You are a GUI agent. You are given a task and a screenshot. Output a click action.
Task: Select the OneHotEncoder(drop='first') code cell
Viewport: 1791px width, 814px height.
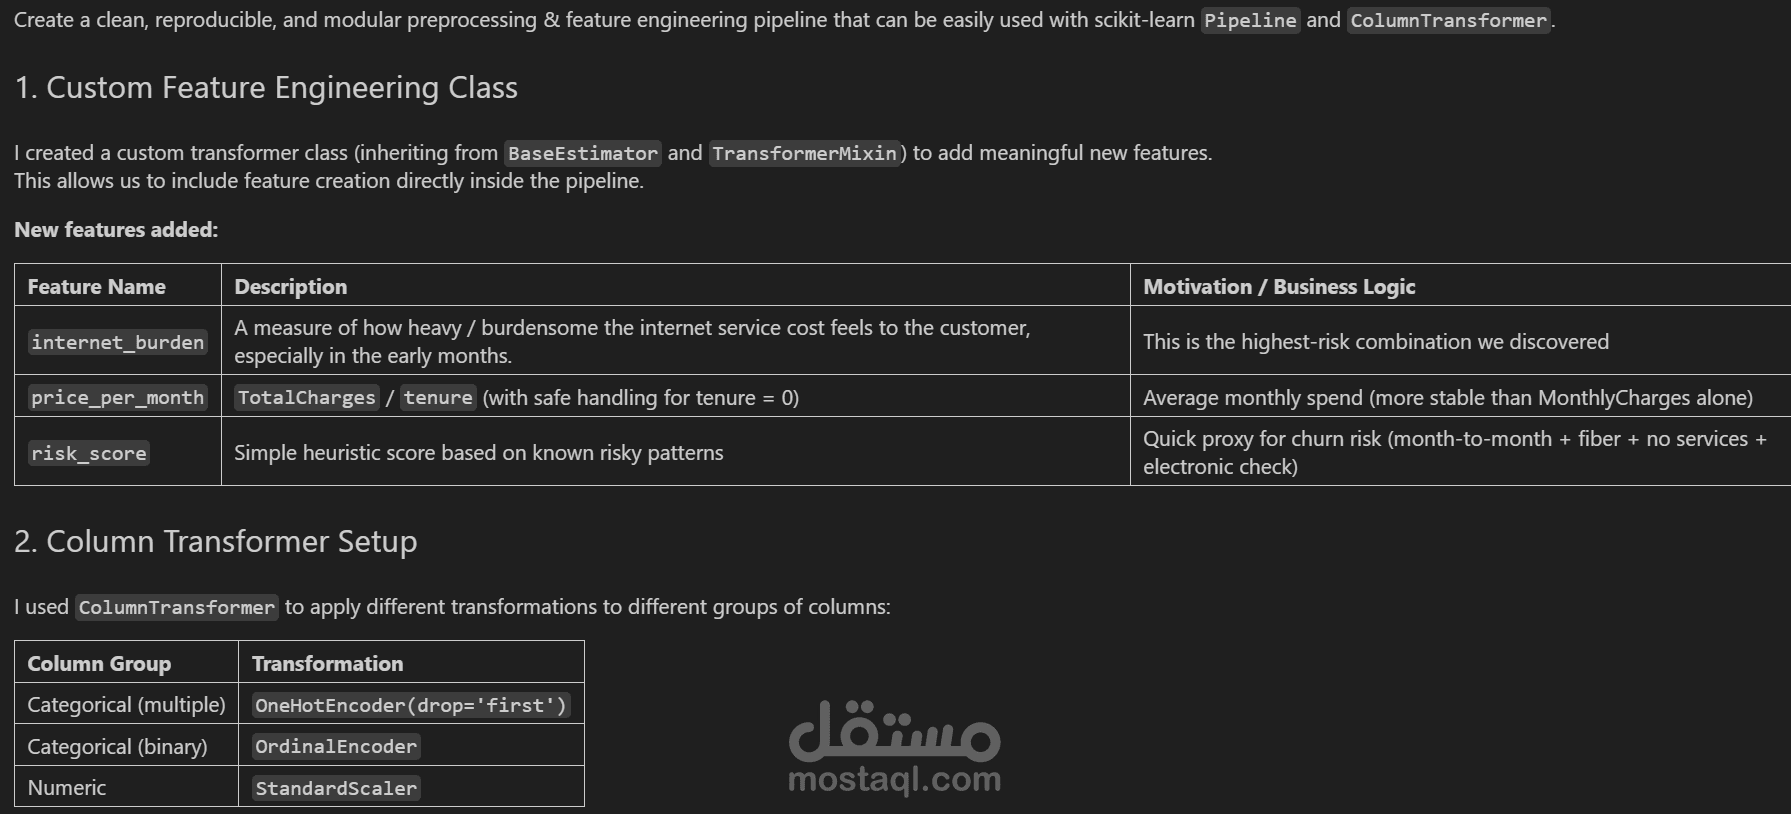(x=411, y=705)
